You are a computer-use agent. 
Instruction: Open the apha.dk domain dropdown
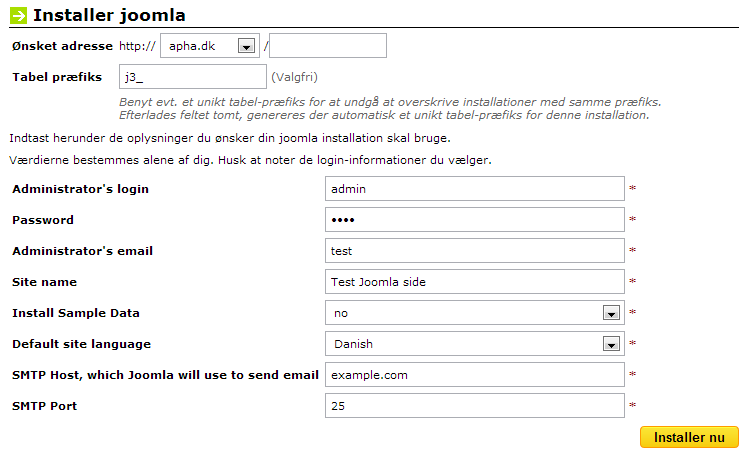(x=210, y=46)
